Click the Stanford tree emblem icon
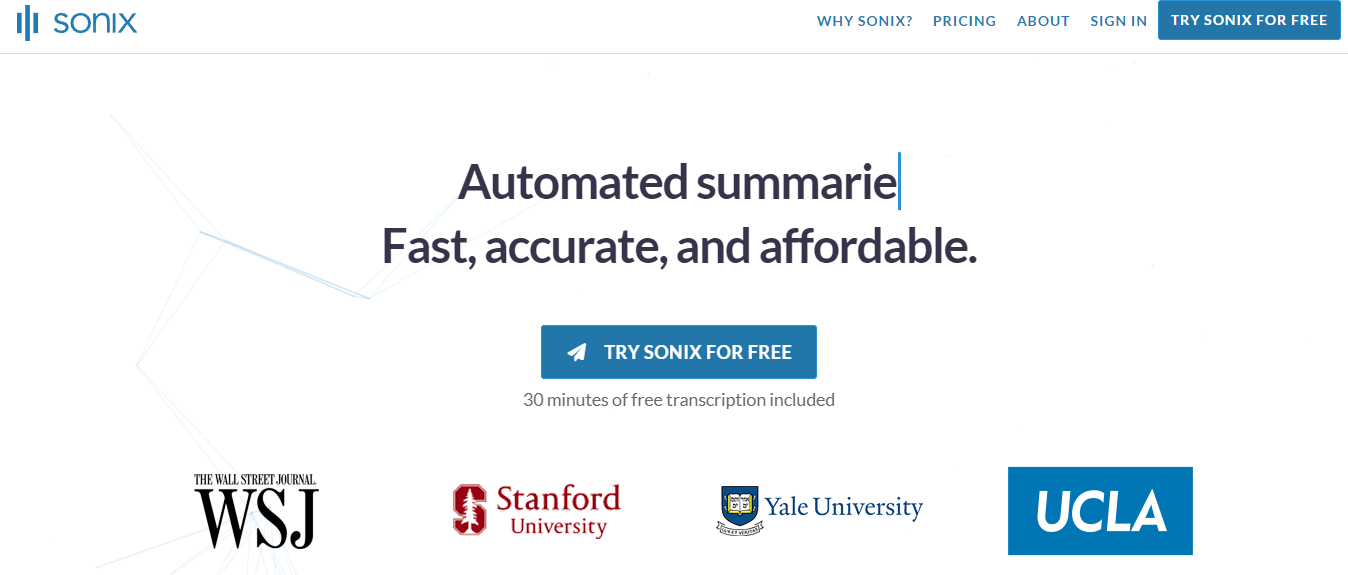 pyautogui.click(x=470, y=509)
